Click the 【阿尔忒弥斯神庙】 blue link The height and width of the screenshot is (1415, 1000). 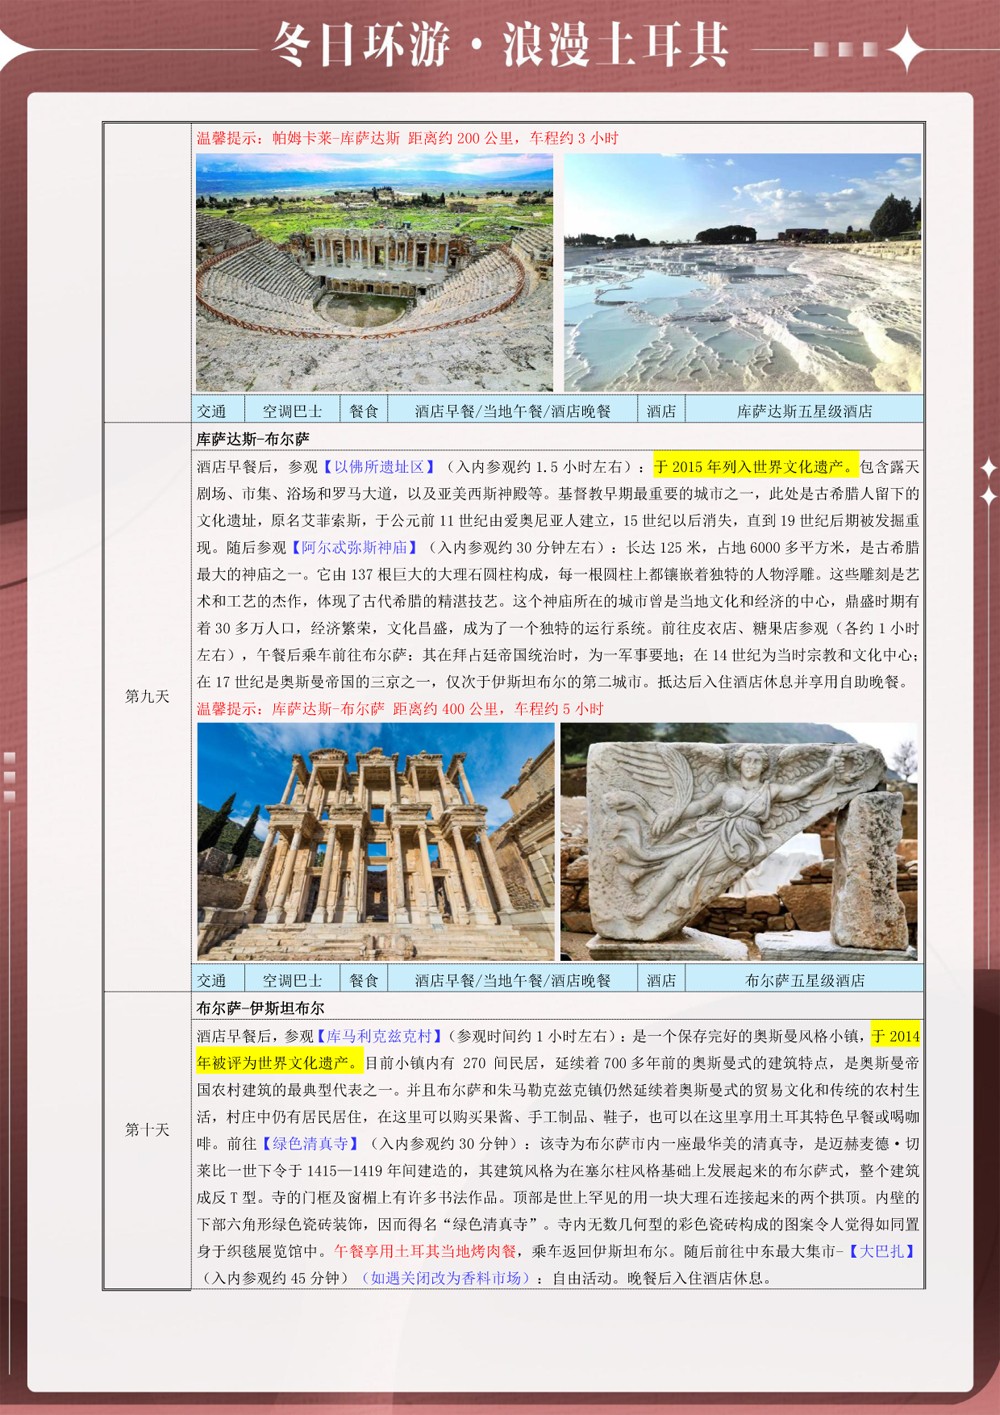point(354,547)
